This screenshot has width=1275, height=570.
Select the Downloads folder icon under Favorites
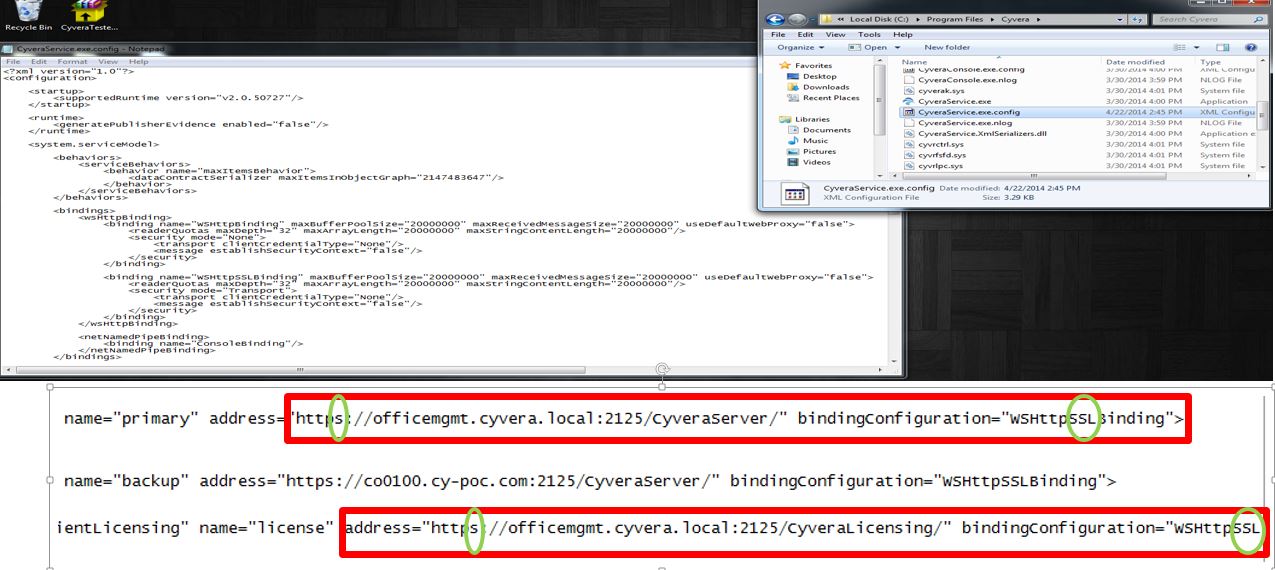[791, 87]
